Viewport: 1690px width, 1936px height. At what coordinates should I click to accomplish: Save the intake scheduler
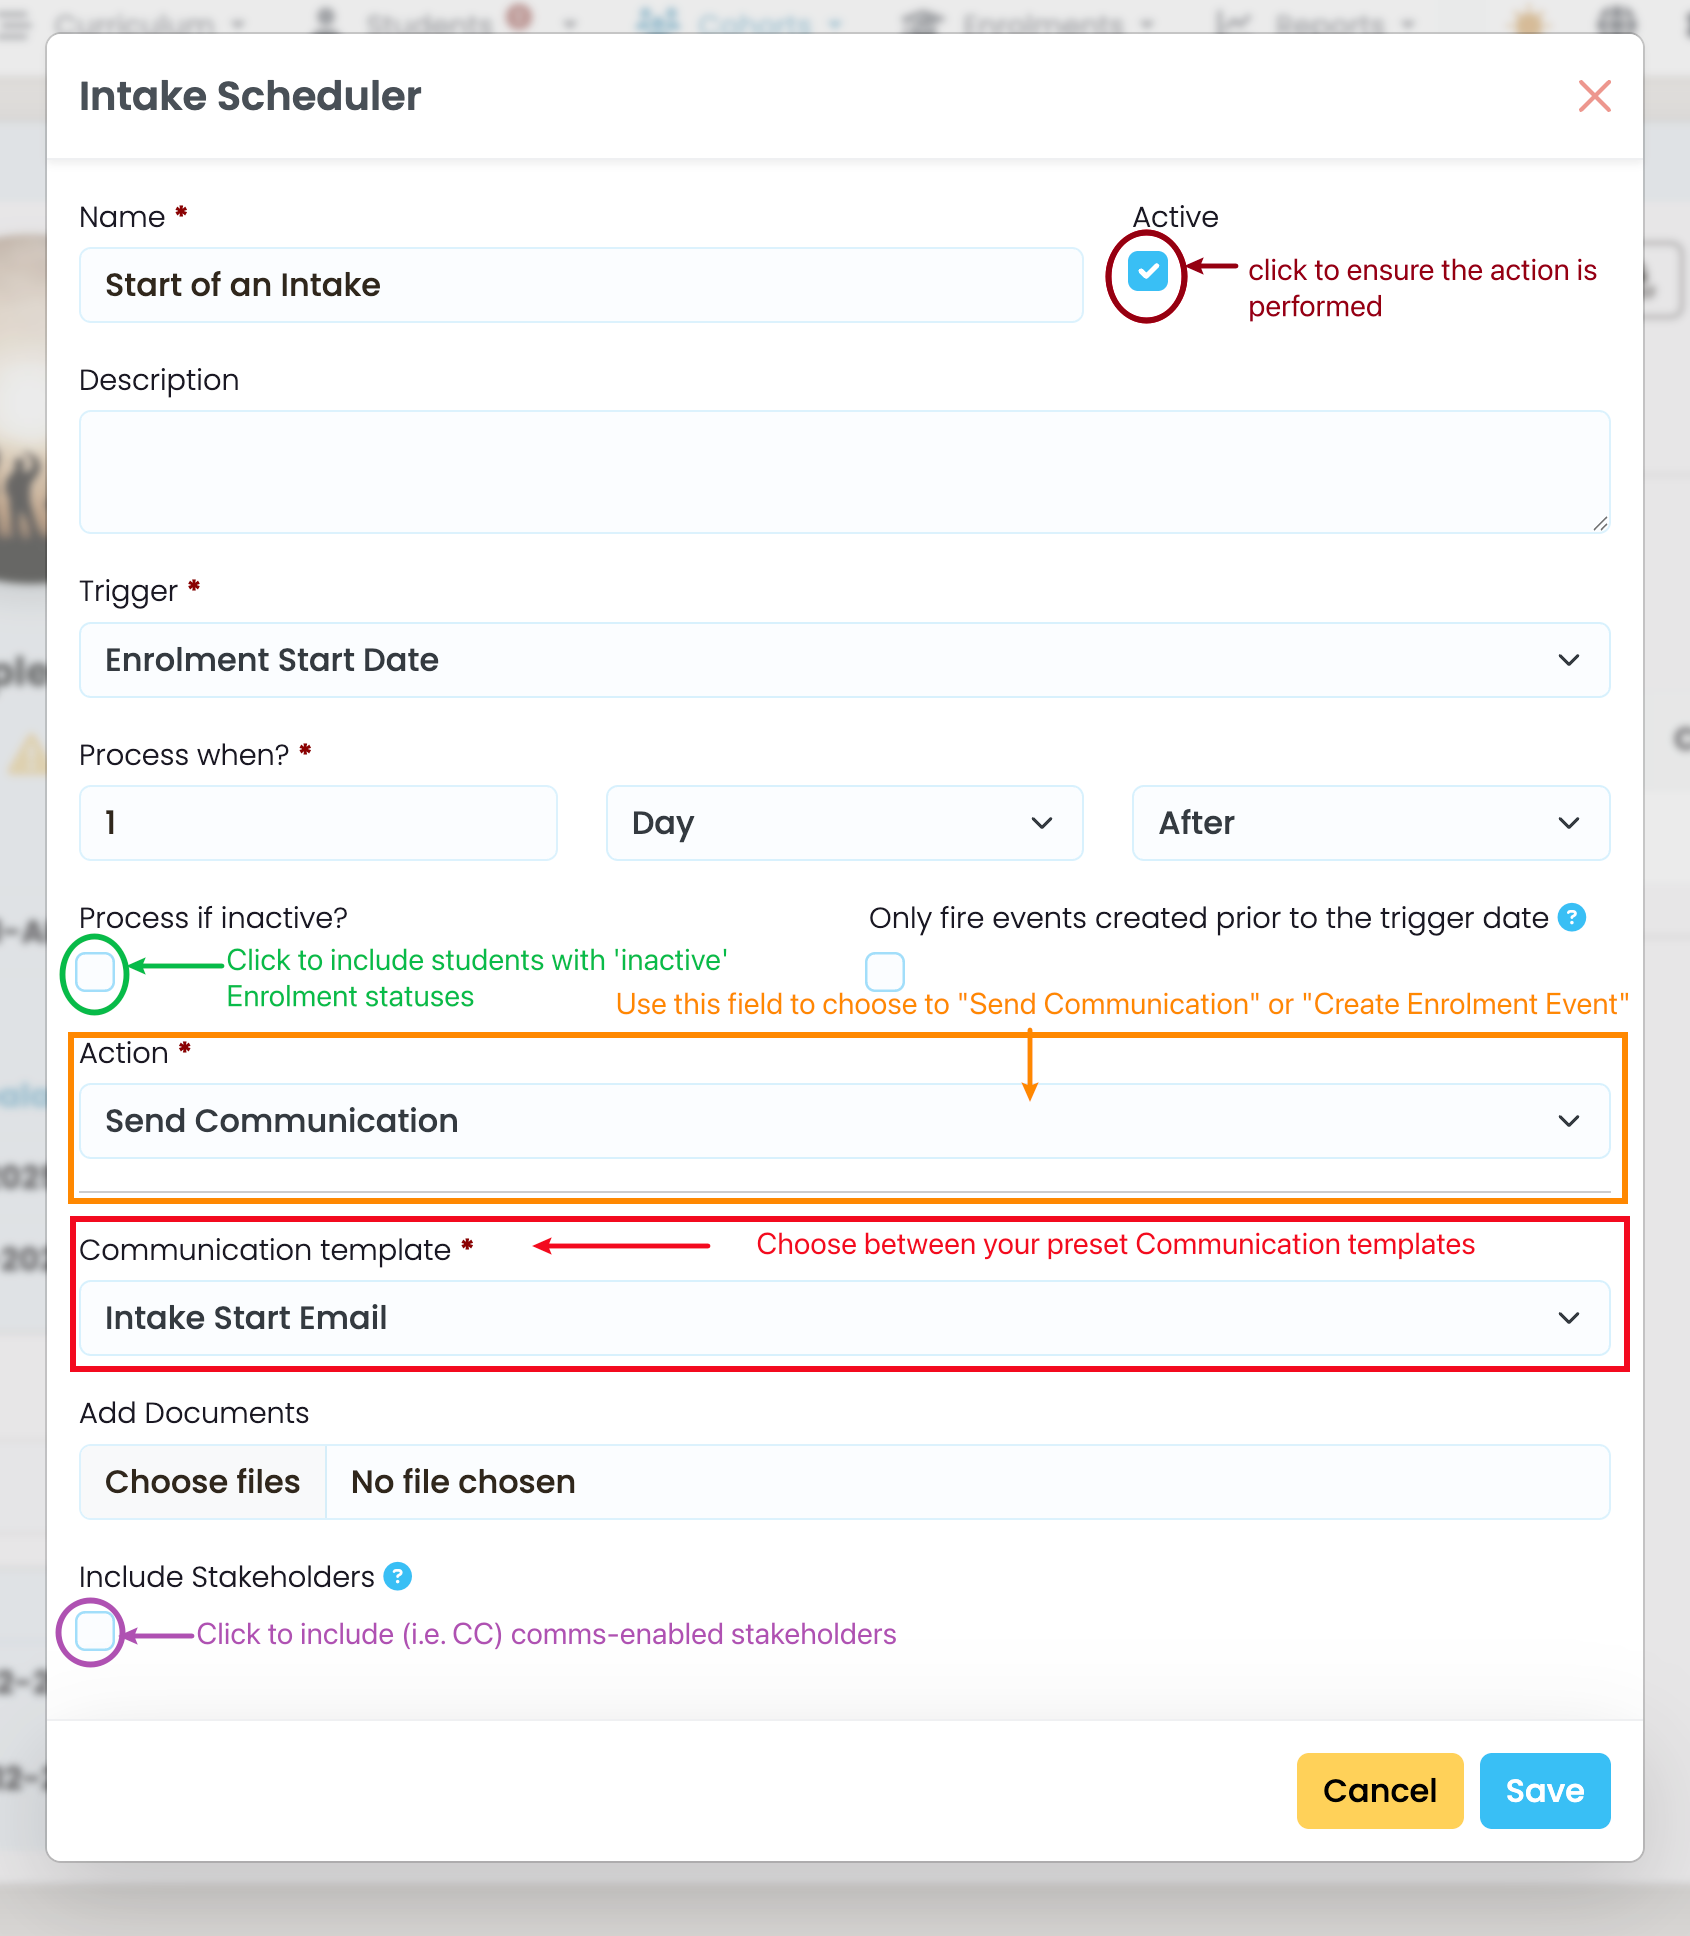pyautogui.click(x=1544, y=1790)
